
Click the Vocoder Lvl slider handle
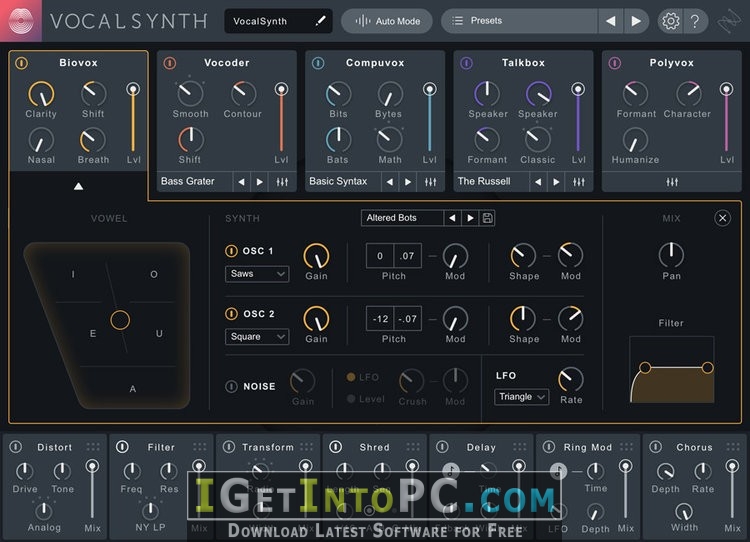pyautogui.click(x=281, y=89)
